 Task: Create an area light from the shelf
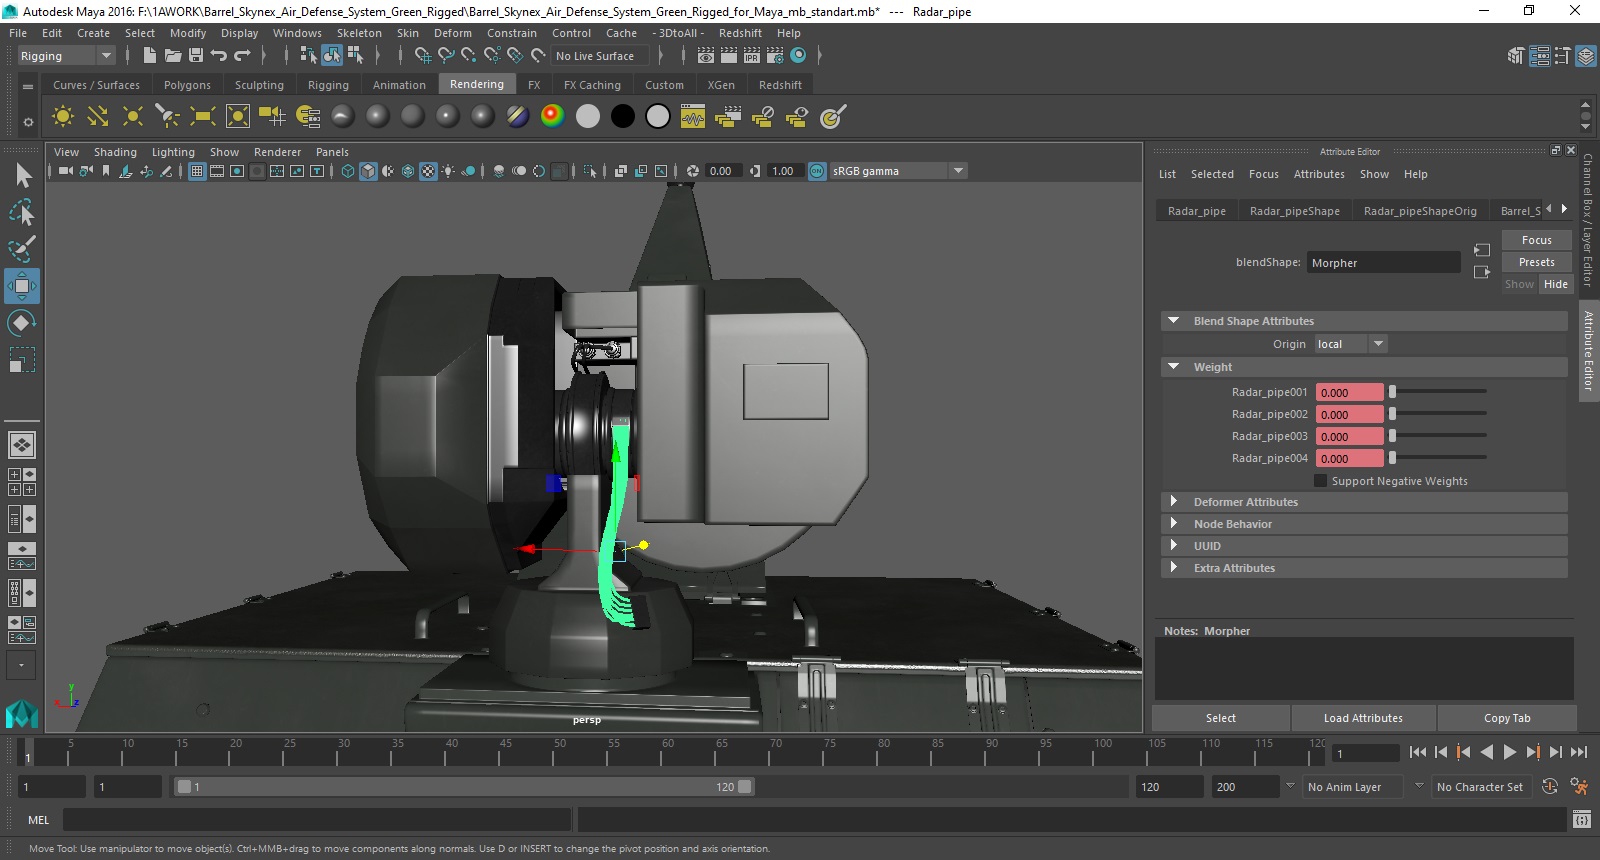pos(203,117)
